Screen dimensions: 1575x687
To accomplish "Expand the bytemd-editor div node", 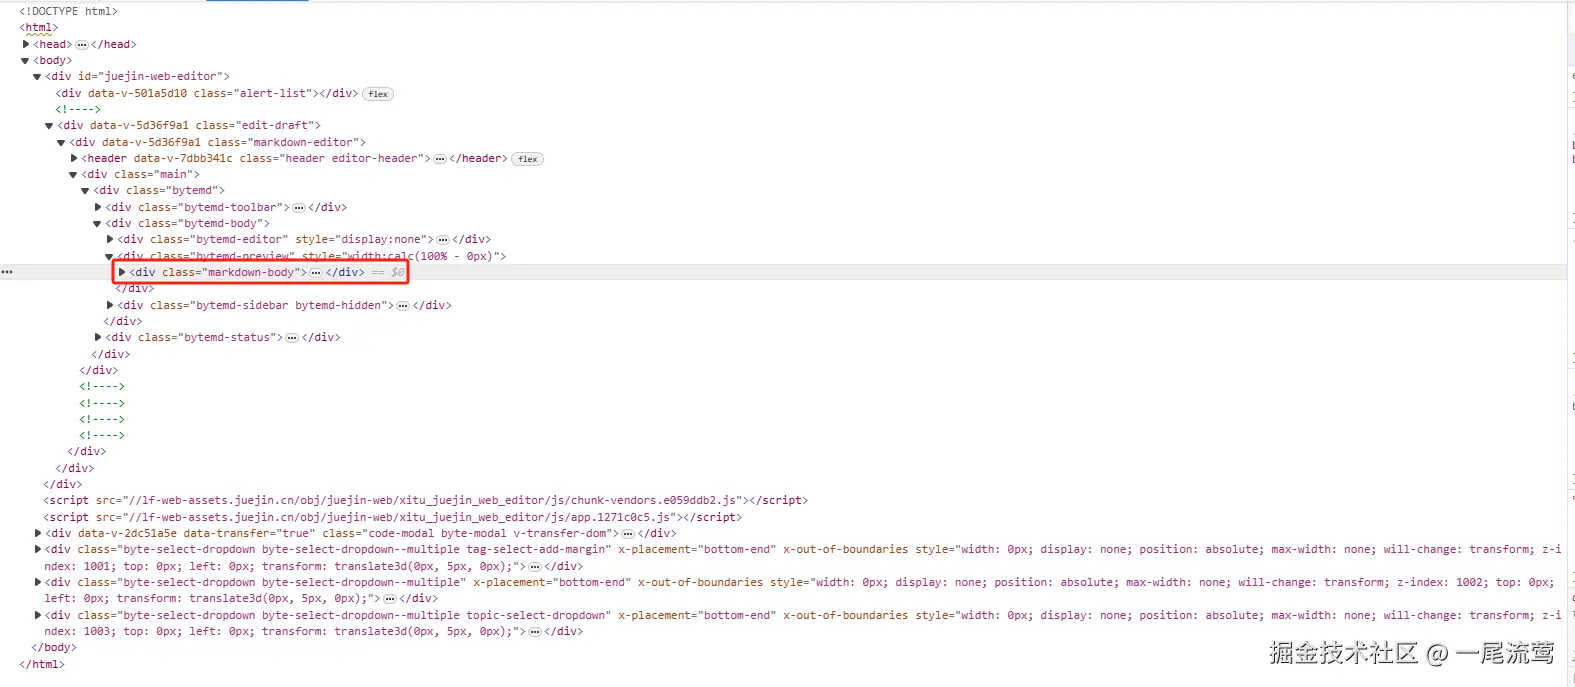I will coord(109,239).
